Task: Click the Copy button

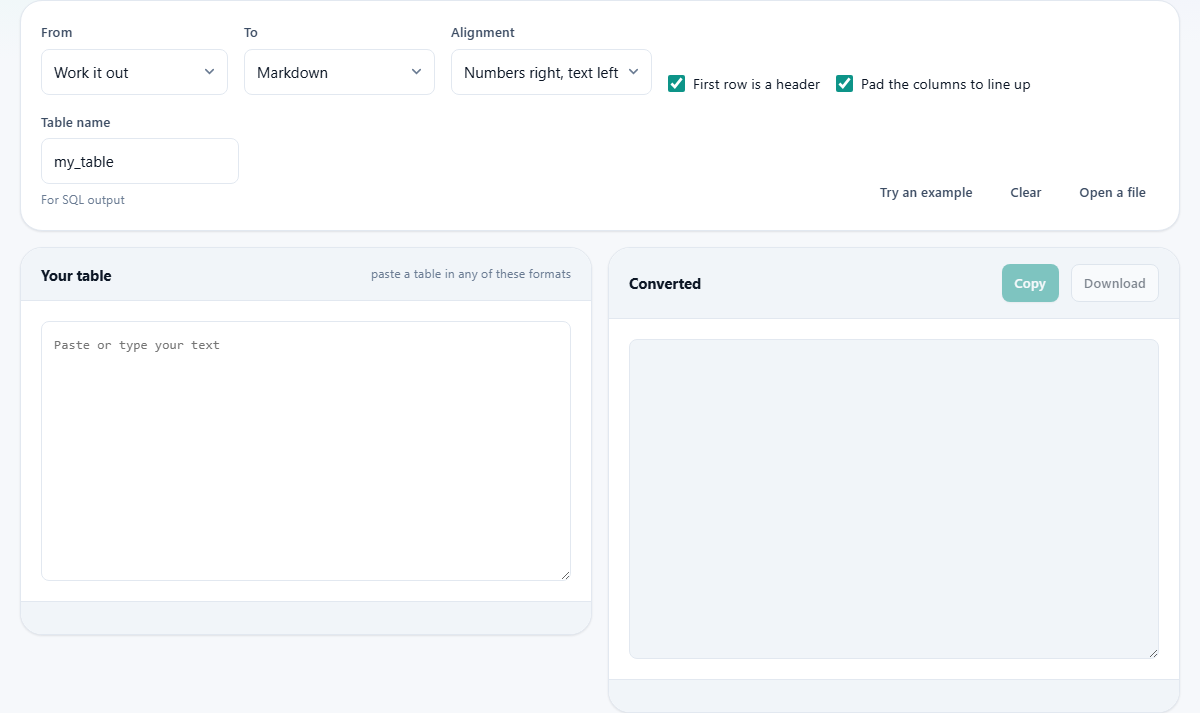Action: coord(1030,283)
